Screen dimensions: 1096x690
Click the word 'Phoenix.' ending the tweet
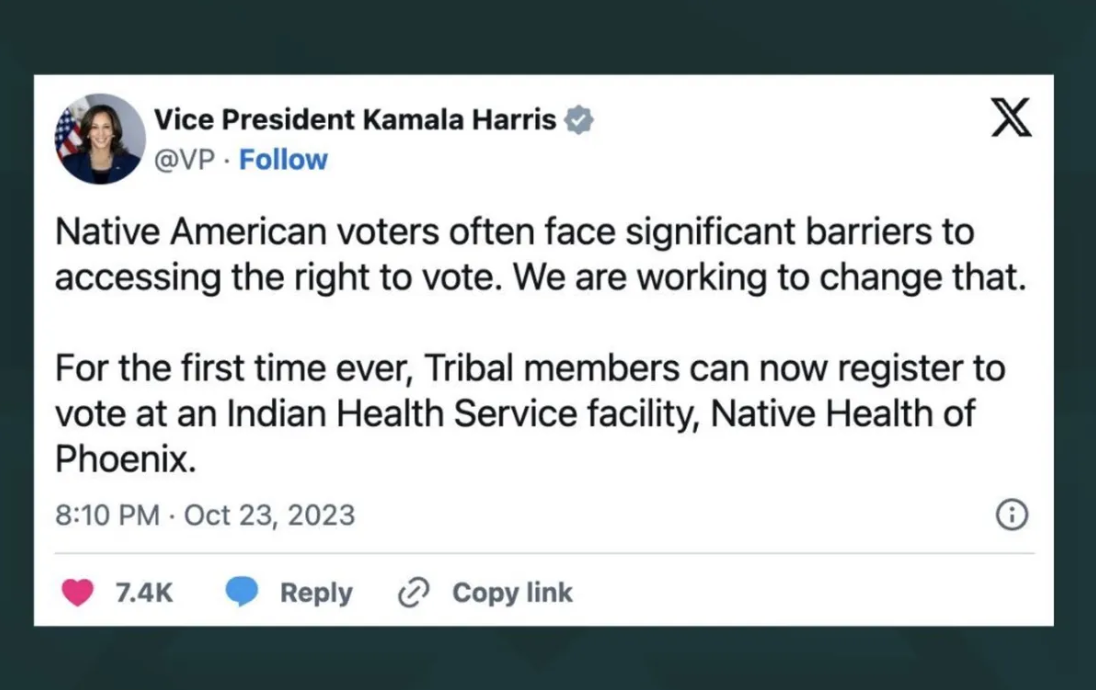(126, 459)
